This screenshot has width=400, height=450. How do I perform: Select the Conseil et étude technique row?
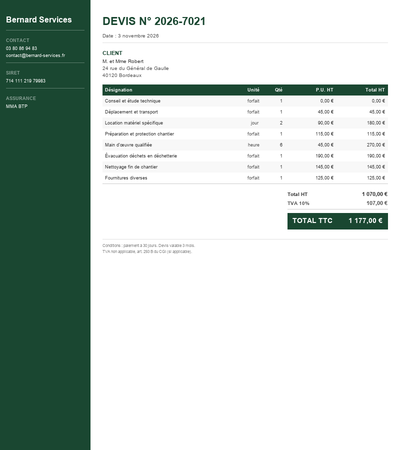(245, 101)
